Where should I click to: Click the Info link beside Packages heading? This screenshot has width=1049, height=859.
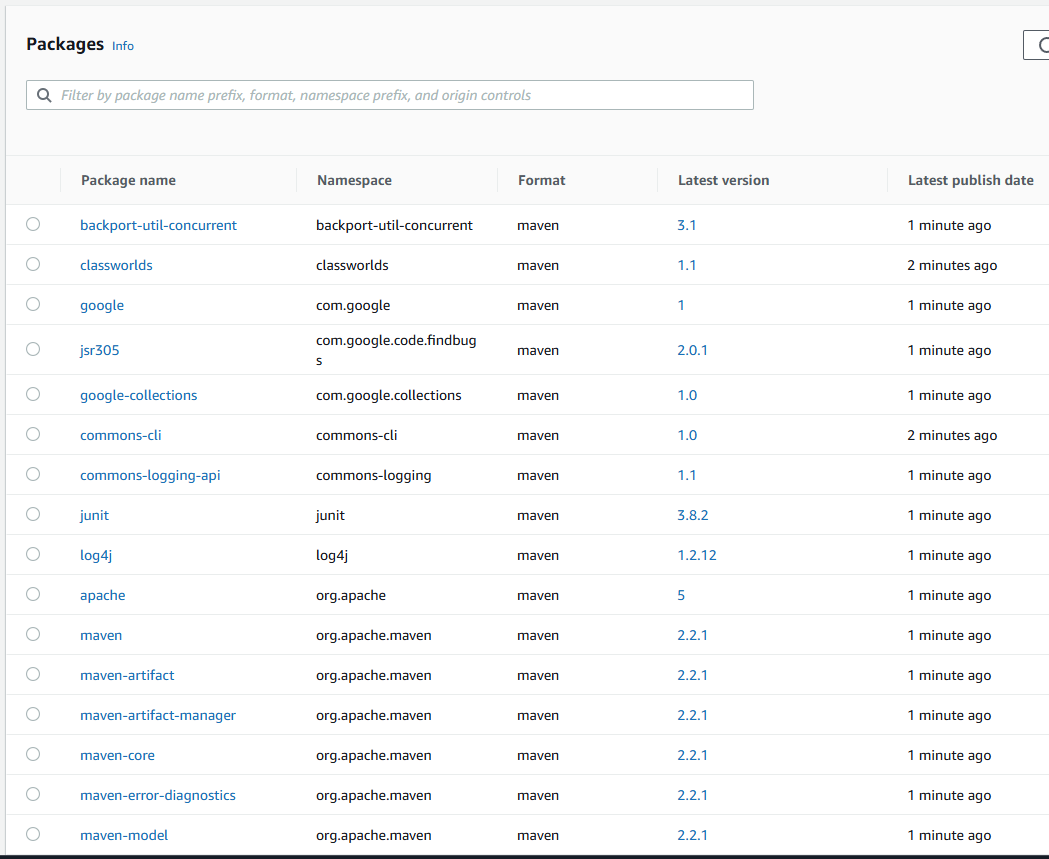[122, 46]
